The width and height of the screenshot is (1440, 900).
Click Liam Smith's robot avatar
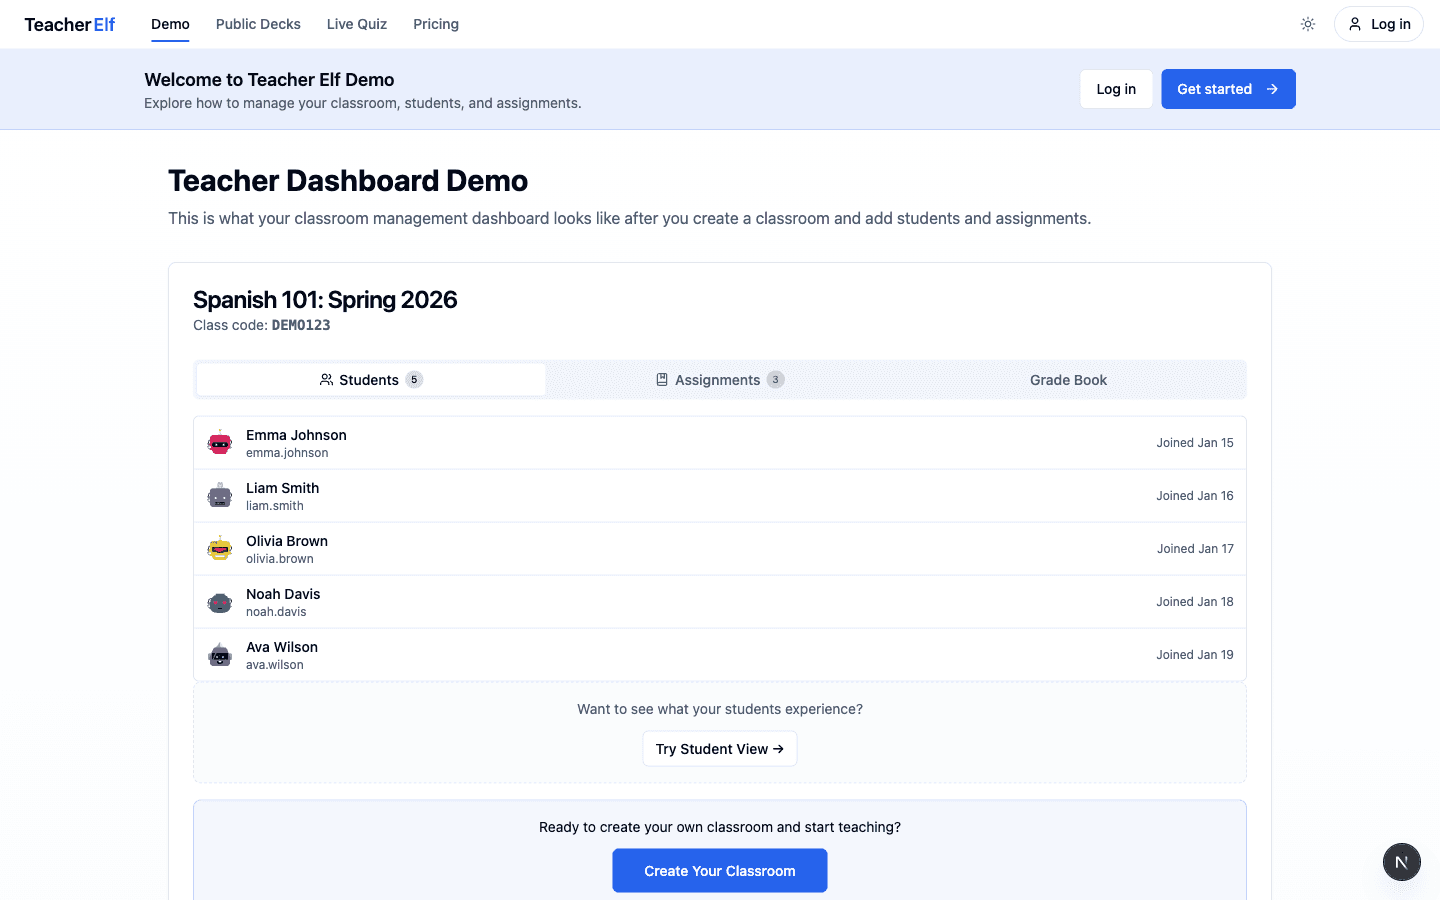220,496
